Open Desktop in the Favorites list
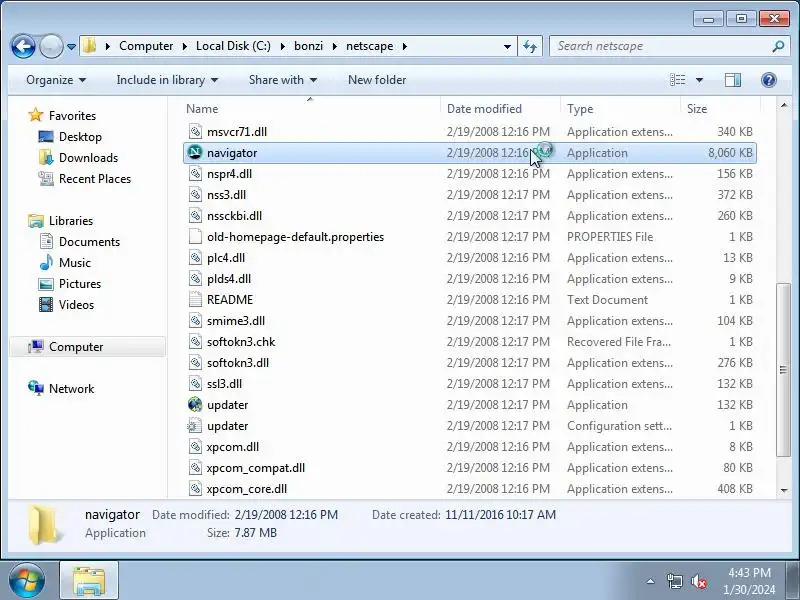This screenshot has width=800, height=600. [x=80, y=137]
